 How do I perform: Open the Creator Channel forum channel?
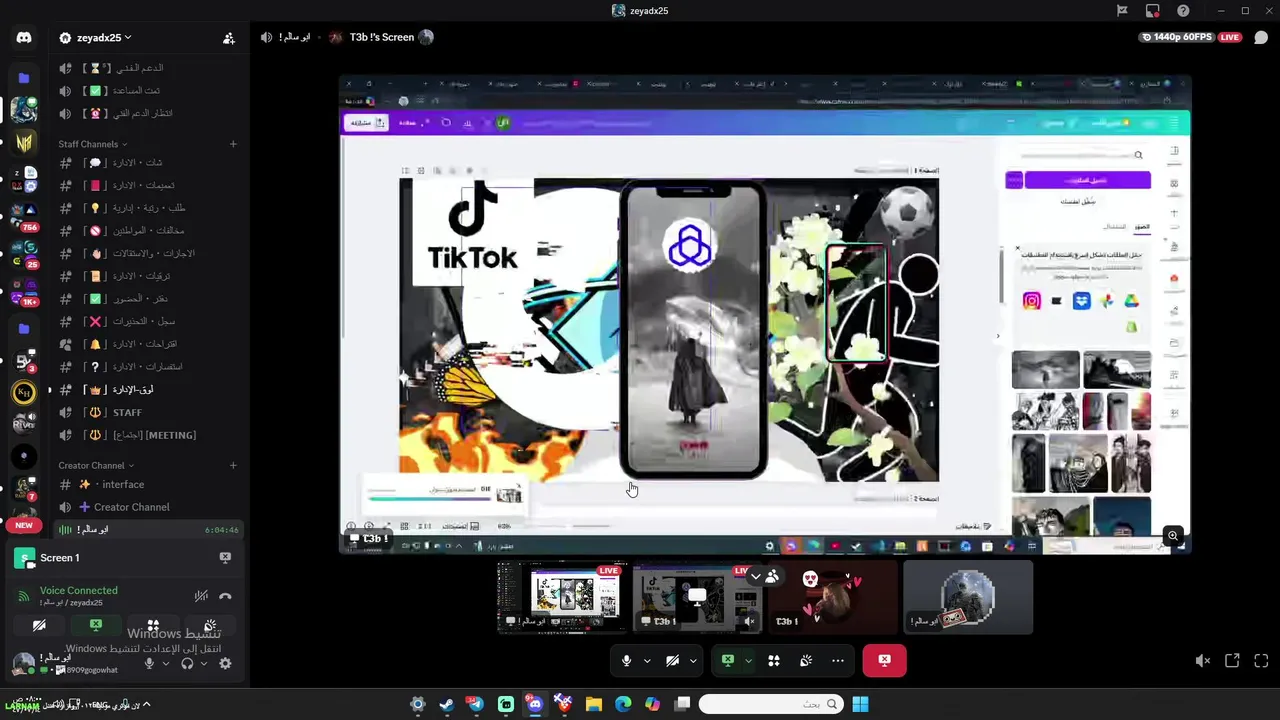[148, 507]
